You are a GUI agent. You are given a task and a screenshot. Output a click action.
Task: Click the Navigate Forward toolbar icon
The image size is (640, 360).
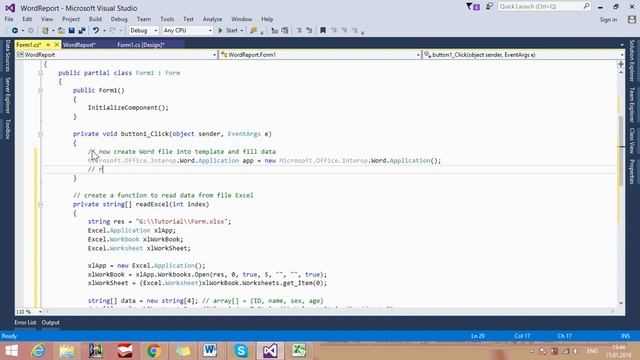pyautogui.click(x=31, y=31)
